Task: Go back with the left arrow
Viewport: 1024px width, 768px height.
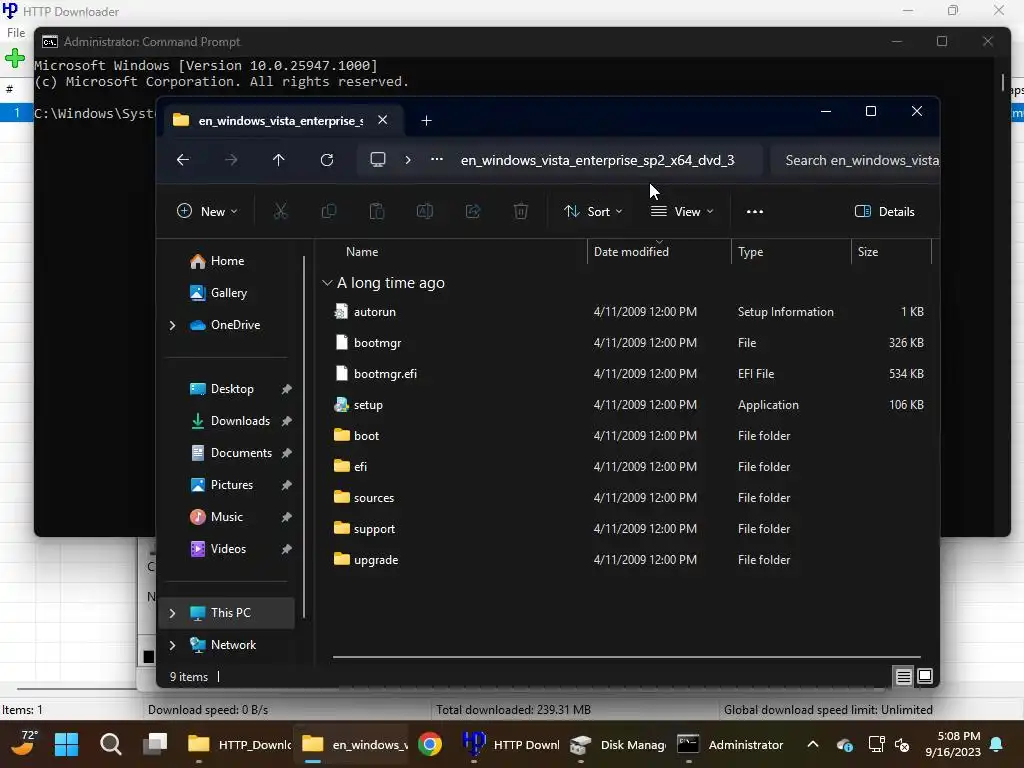Action: point(183,160)
